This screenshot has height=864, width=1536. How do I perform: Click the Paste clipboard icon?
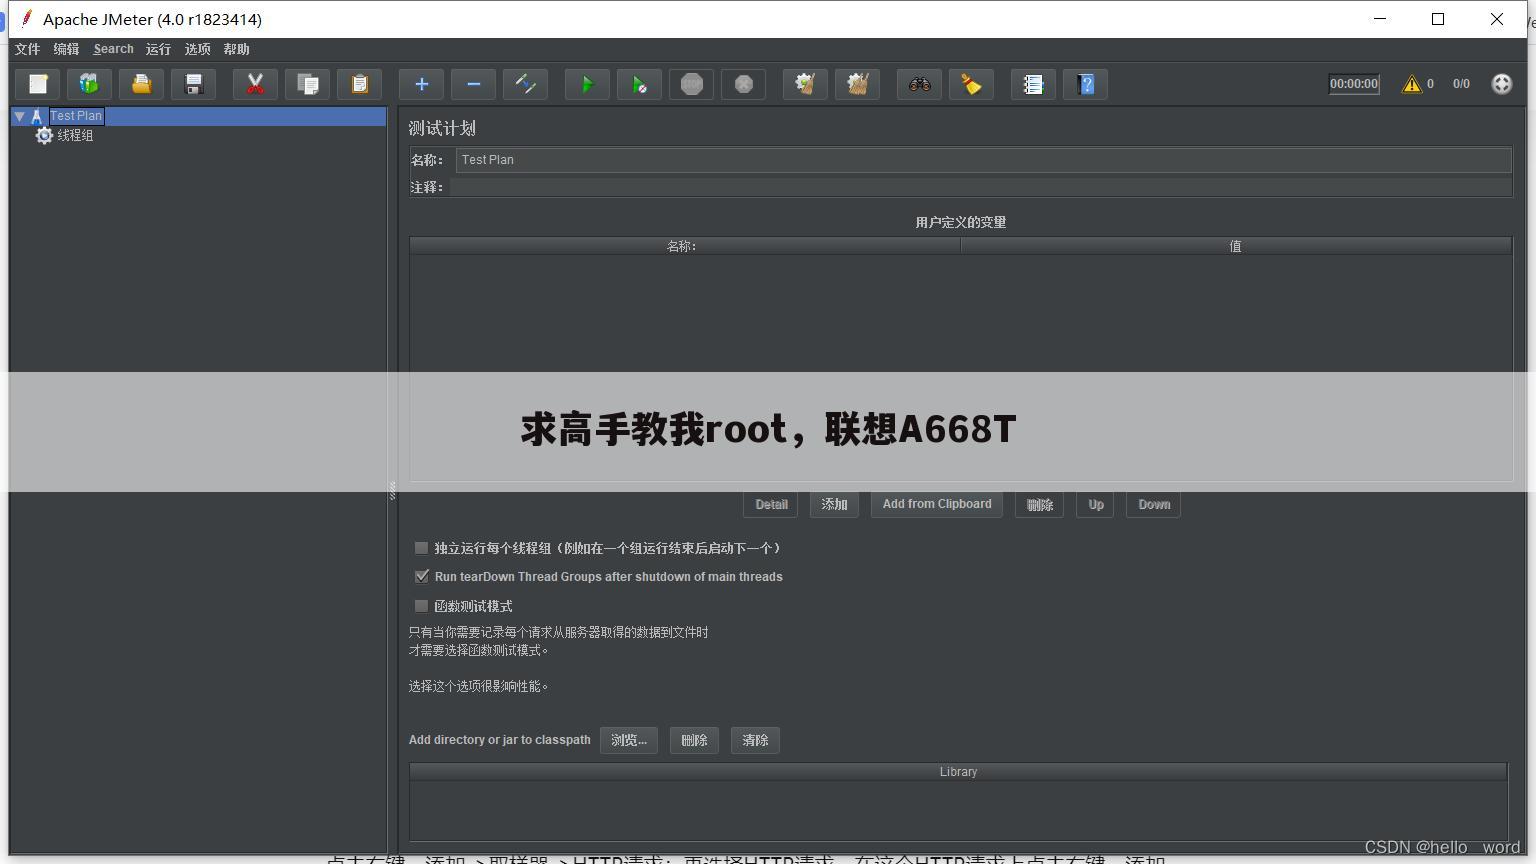click(360, 84)
